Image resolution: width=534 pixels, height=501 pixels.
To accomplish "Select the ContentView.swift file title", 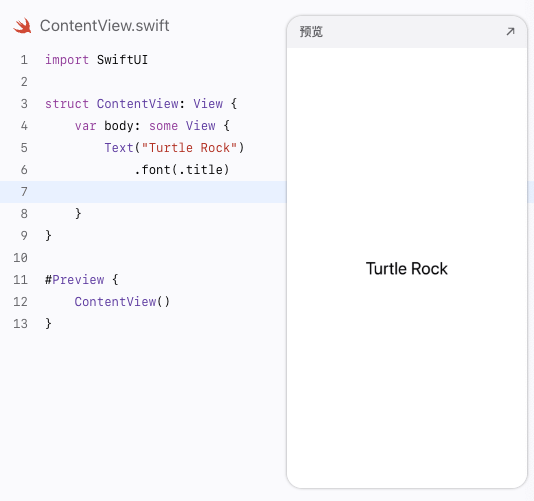I will (105, 26).
